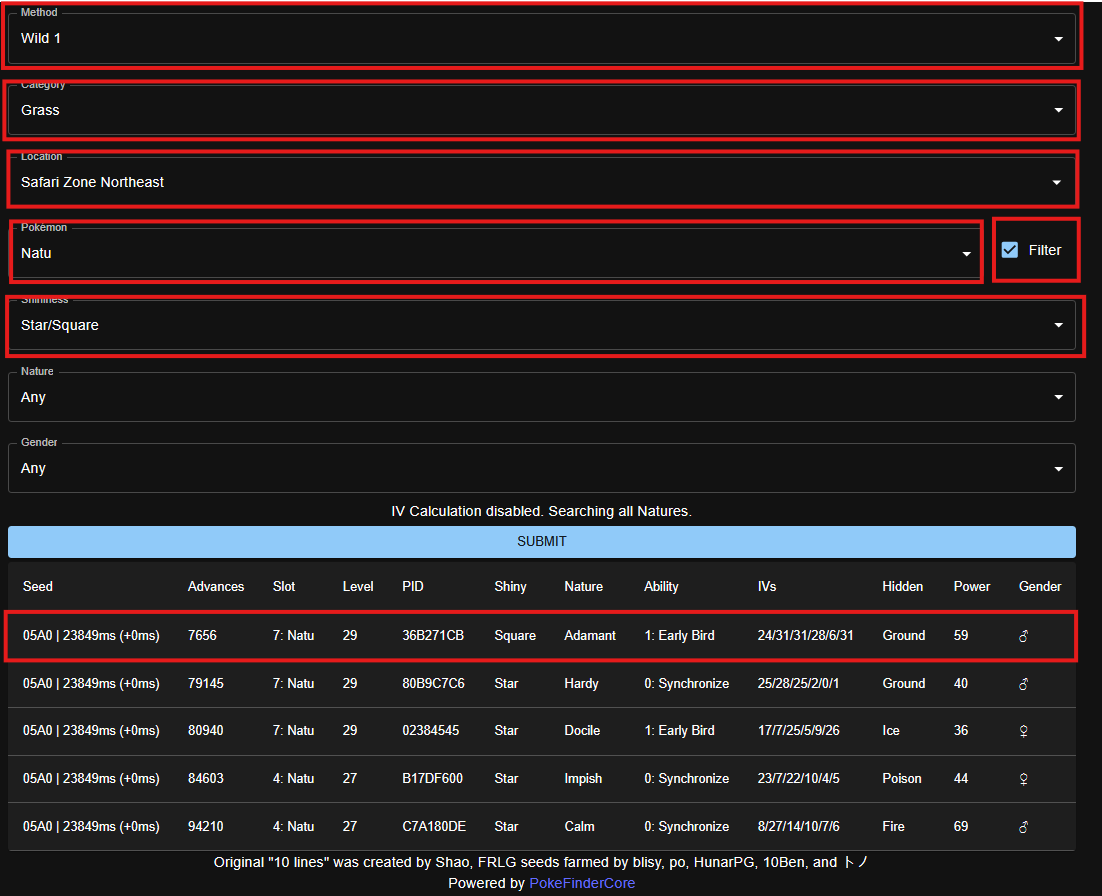Viewport: 1102px width, 896px height.
Task: Click the male gender symbol in the Calm row
Action: point(1024,827)
